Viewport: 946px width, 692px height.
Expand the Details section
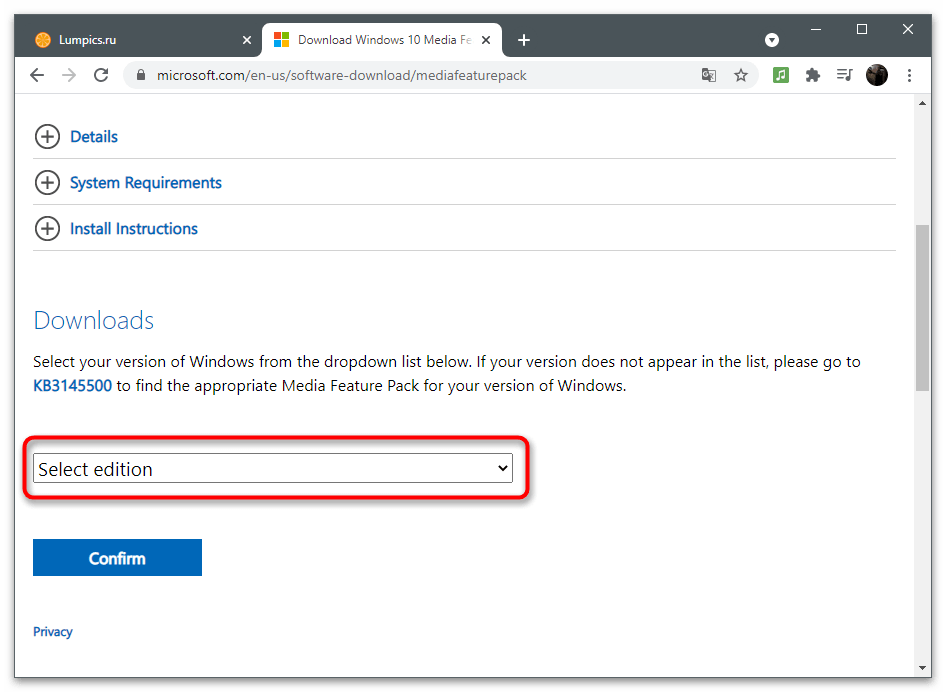[93, 137]
